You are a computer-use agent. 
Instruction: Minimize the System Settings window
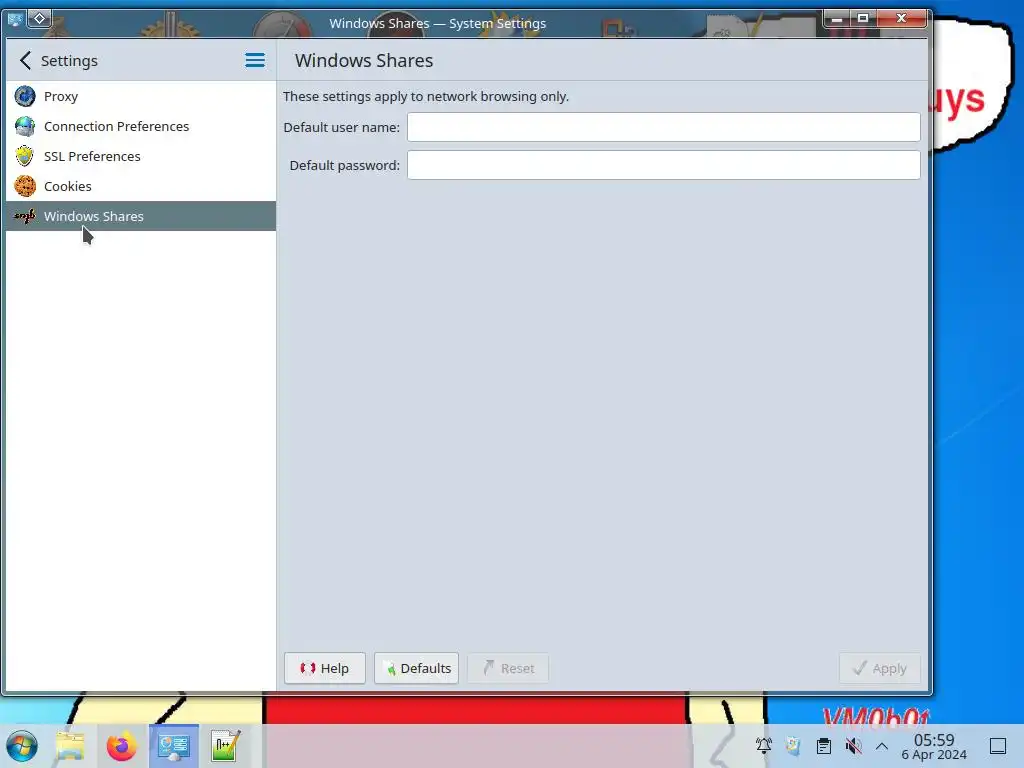pyautogui.click(x=837, y=18)
